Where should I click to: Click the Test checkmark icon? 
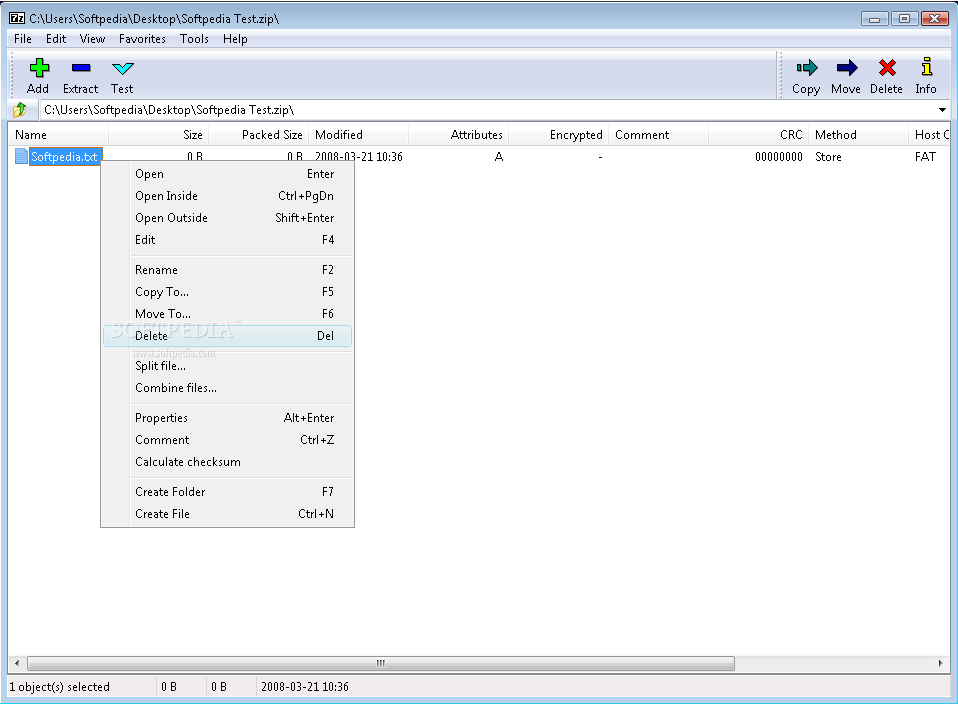(x=123, y=68)
